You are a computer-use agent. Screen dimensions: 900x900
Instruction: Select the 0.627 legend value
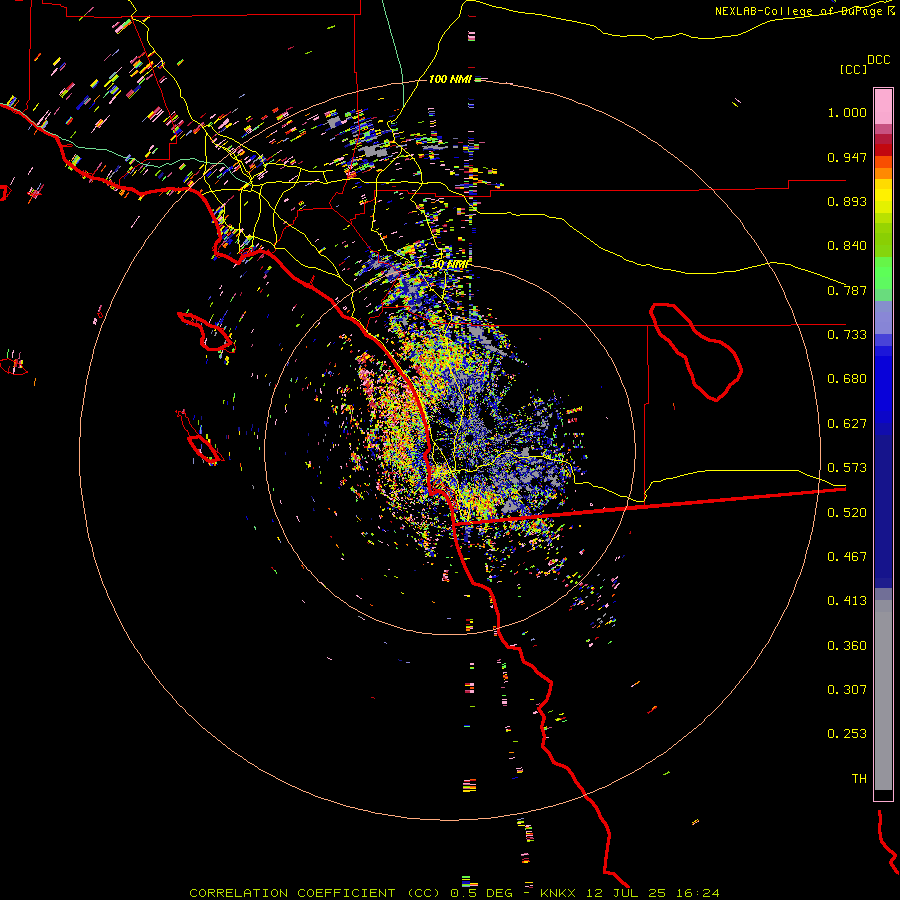coord(847,424)
